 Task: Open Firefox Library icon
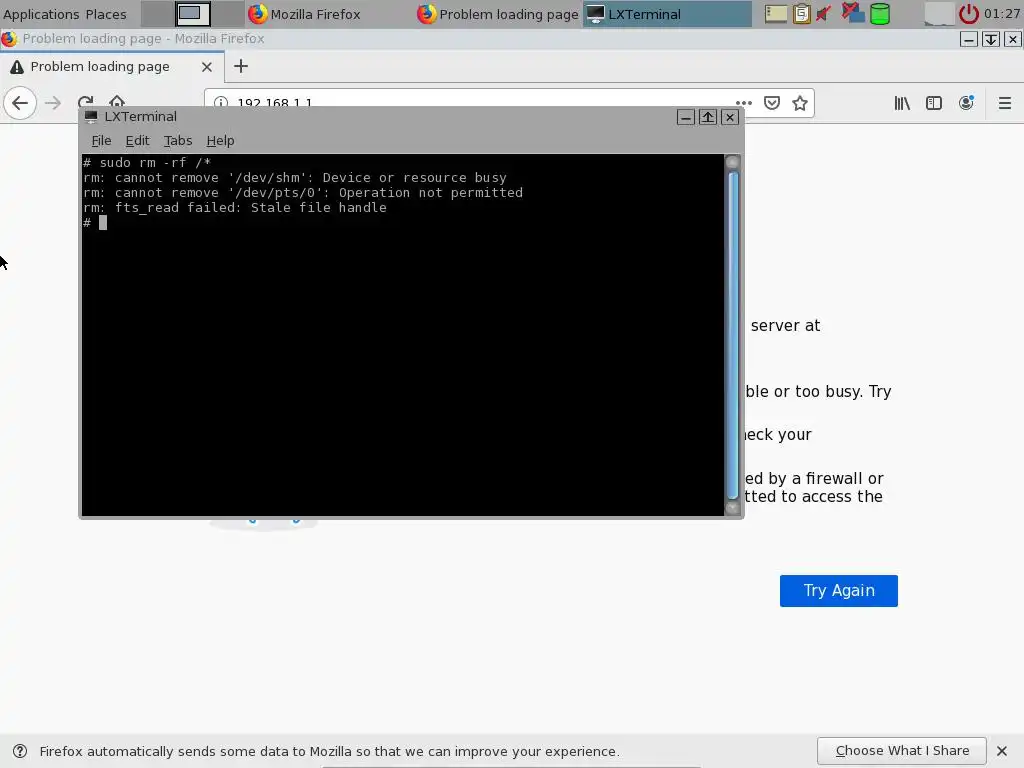[902, 103]
